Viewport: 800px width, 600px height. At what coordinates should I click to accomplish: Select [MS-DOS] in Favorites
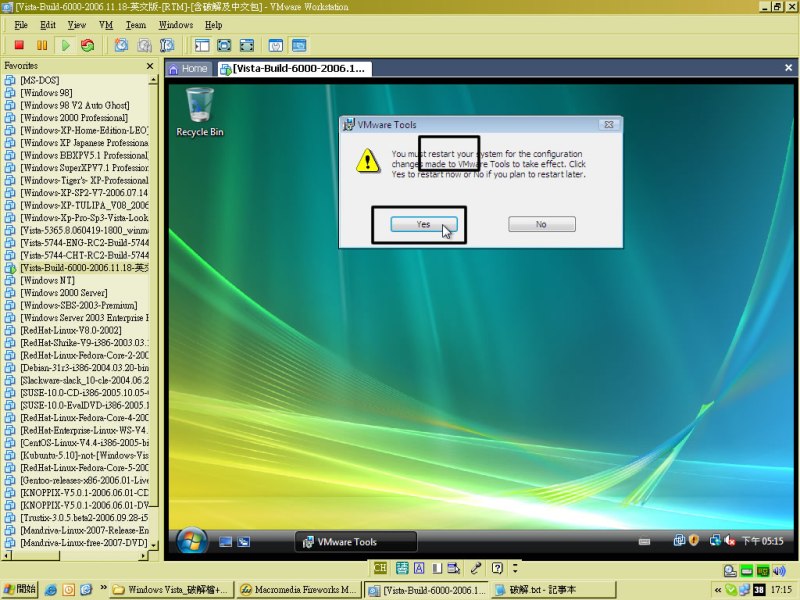[40, 80]
